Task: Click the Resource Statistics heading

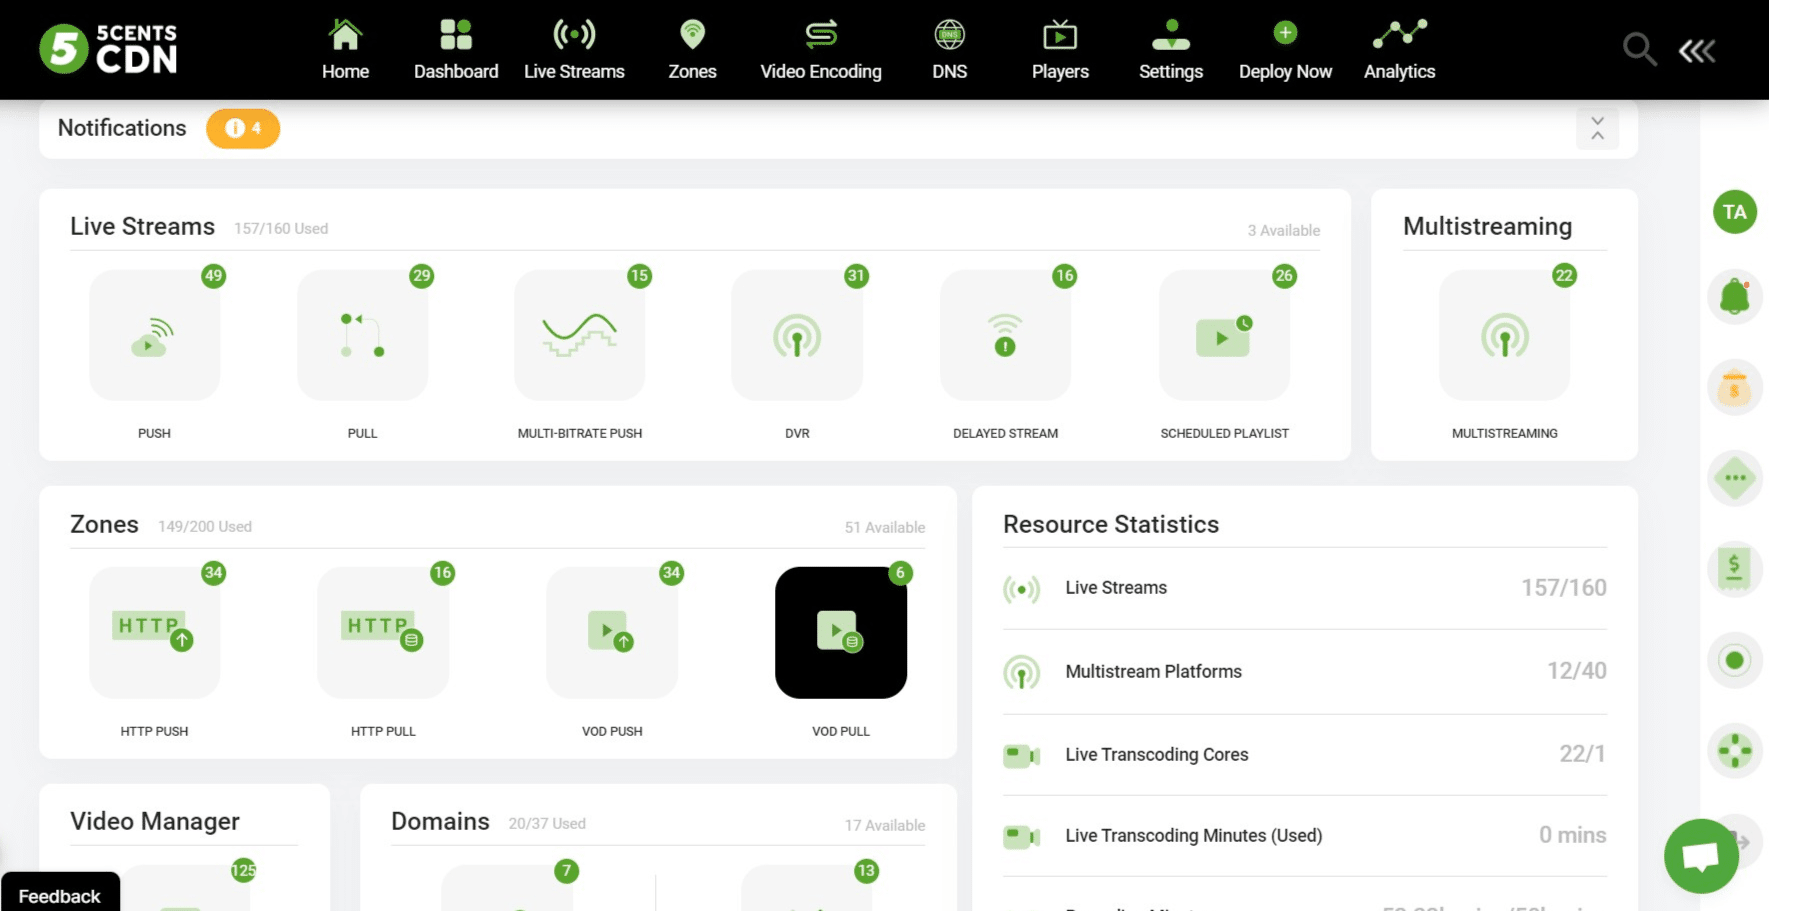Action: pyautogui.click(x=1111, y=524)
